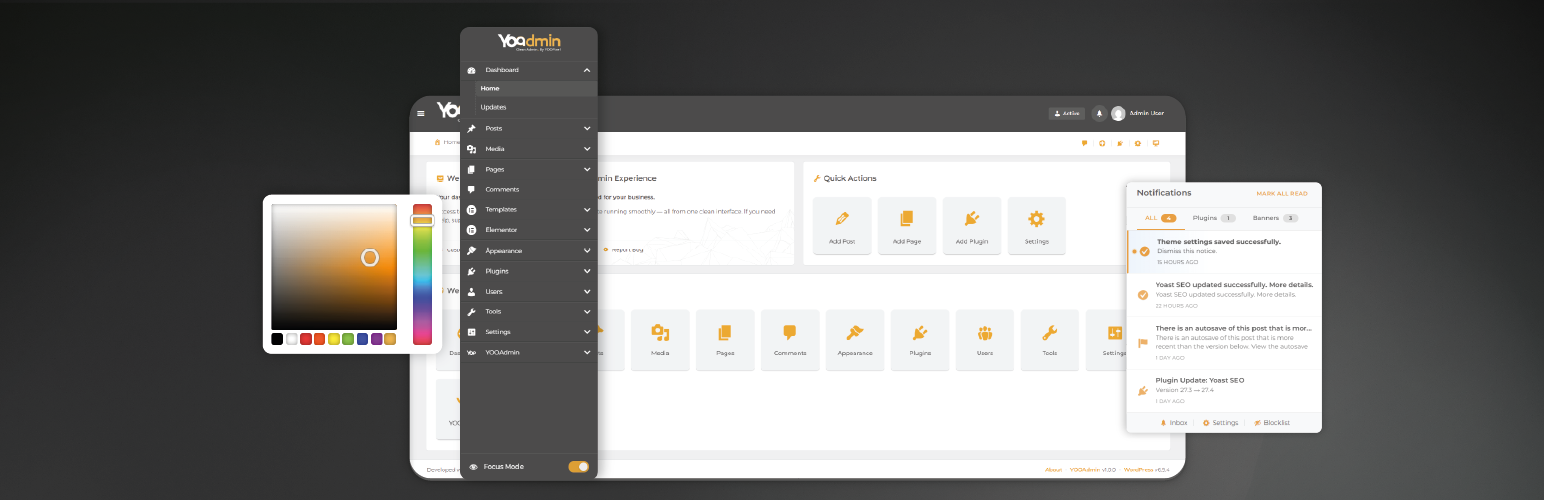Switch to the ALL notifications tab
Viewport: 1544px width, 500px height.
click(x=1160, y=217)
